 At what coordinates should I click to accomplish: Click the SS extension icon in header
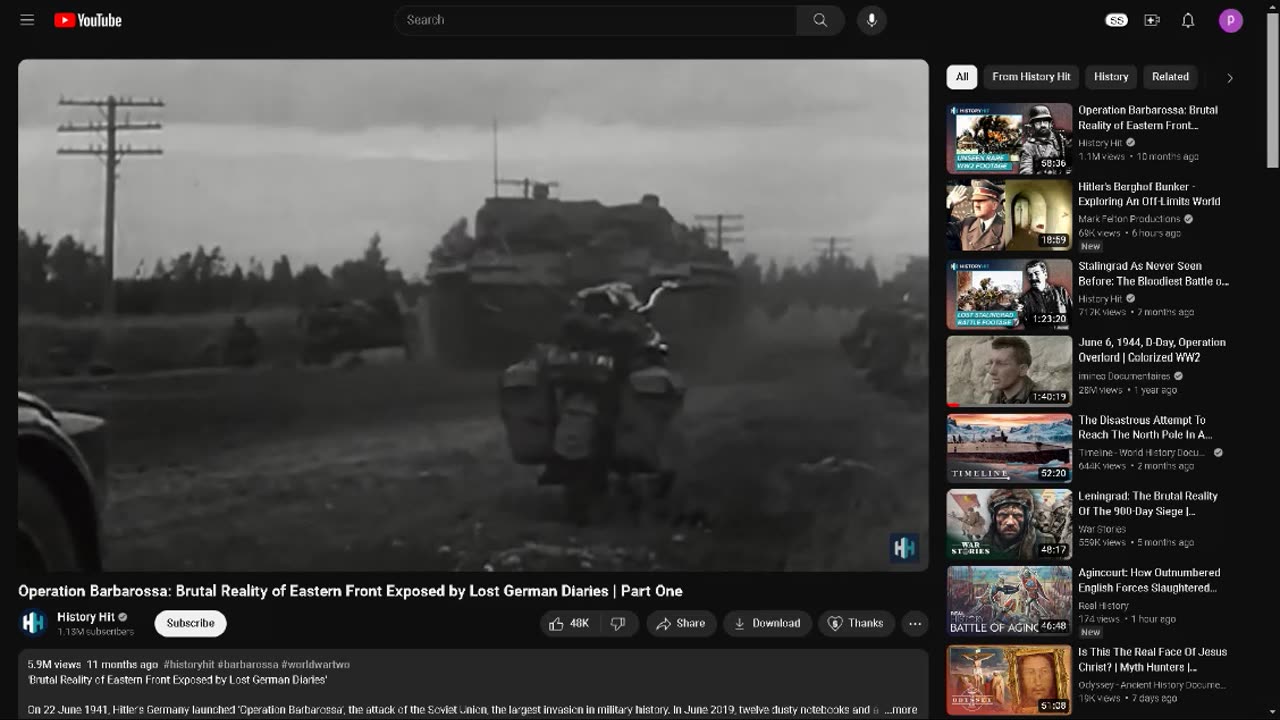[1116, 20]
